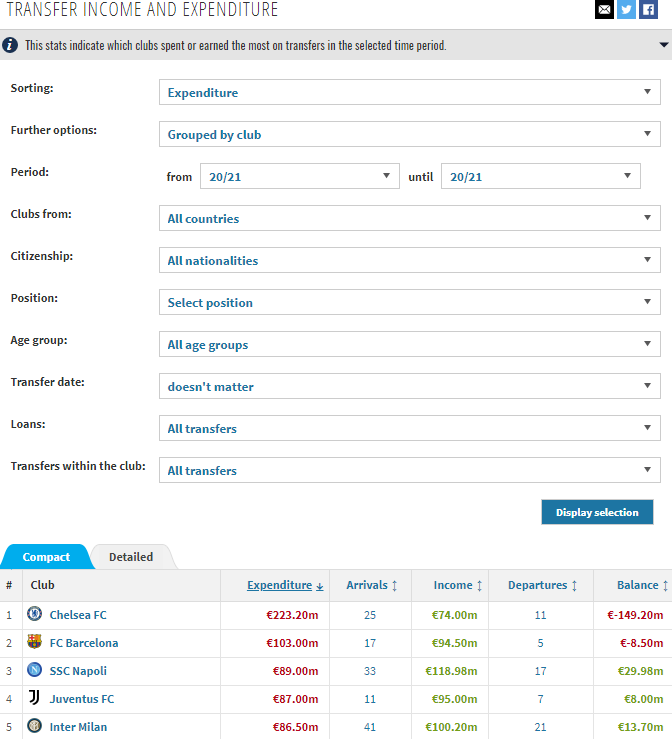The image size is (672, 739).
Task: Click the Chelsea FC crest
Action: pyautogui.click(x=34, y=614)
